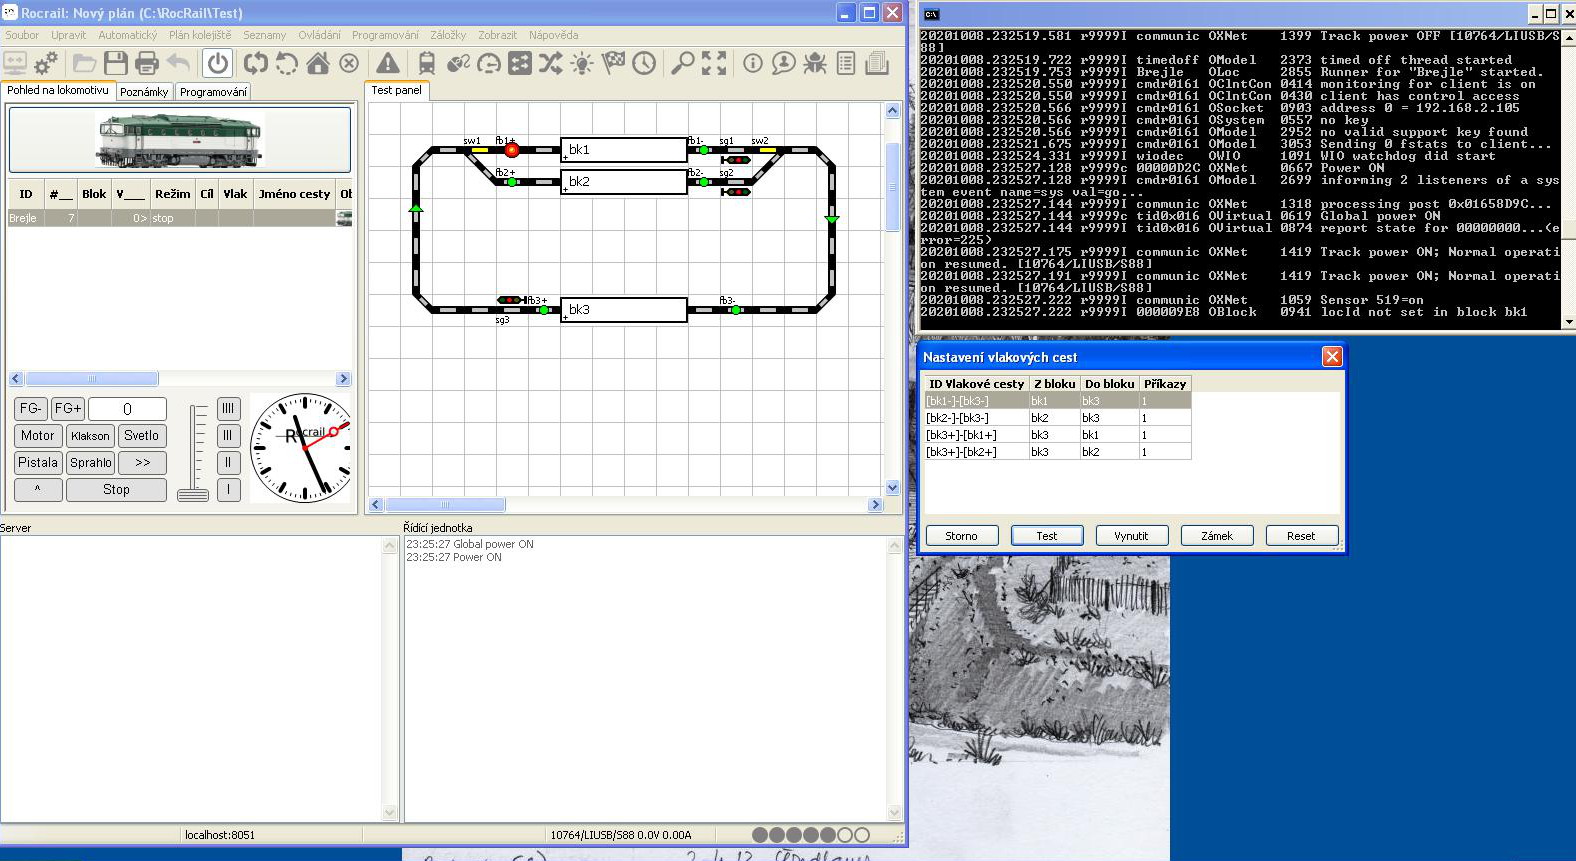The height and width of the screenshot is (861, 1576).
Task: Click the emergency break warning triangle icon
Action: coord(388,64)
